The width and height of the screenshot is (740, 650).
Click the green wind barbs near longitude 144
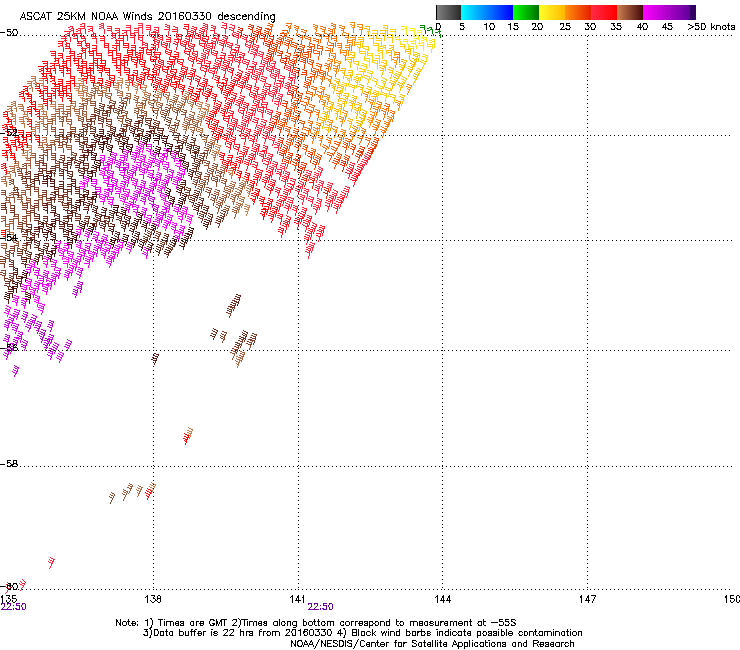pyautogui.click(x=430, y=31)
